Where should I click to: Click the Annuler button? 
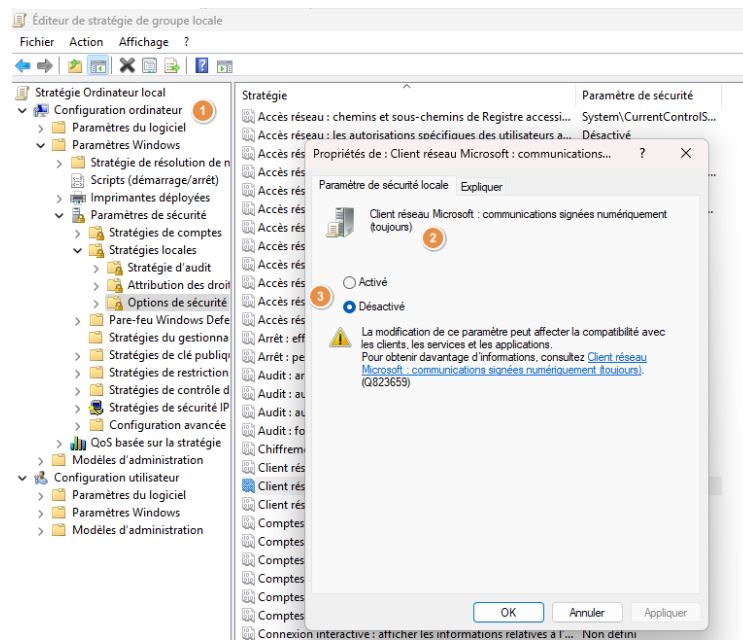[x=587, y=613]
